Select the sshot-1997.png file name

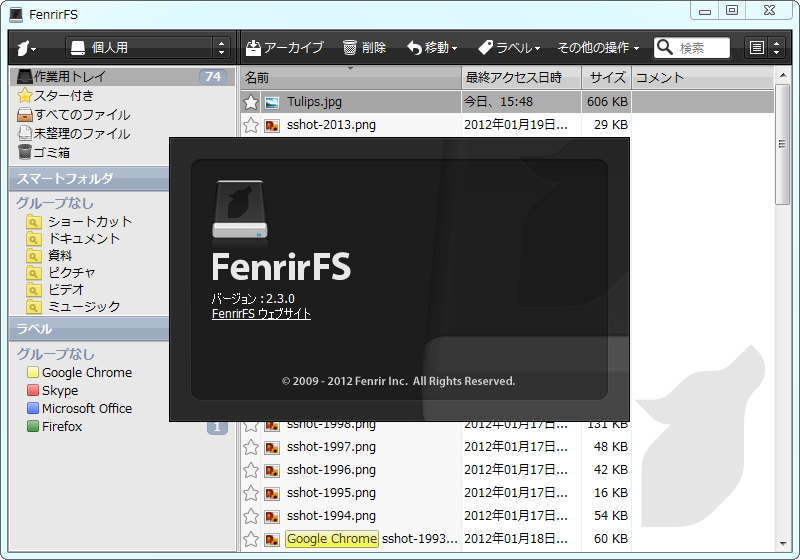(331, 447)
